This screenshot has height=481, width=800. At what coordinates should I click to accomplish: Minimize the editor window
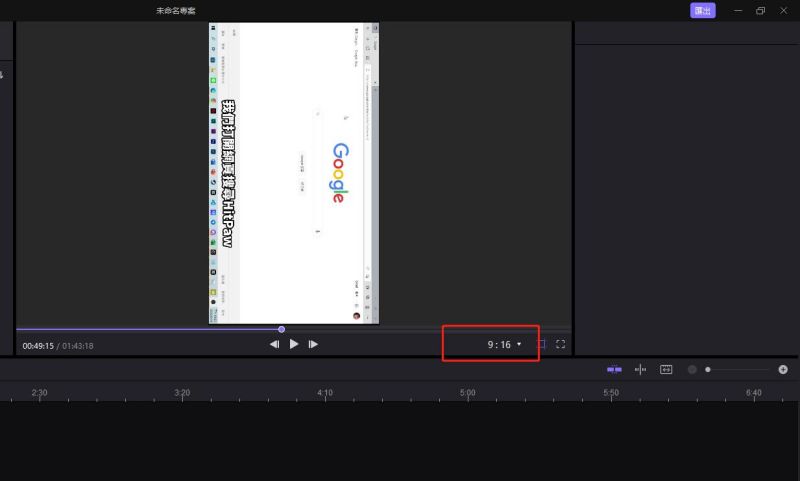click(x=738, y=11)
